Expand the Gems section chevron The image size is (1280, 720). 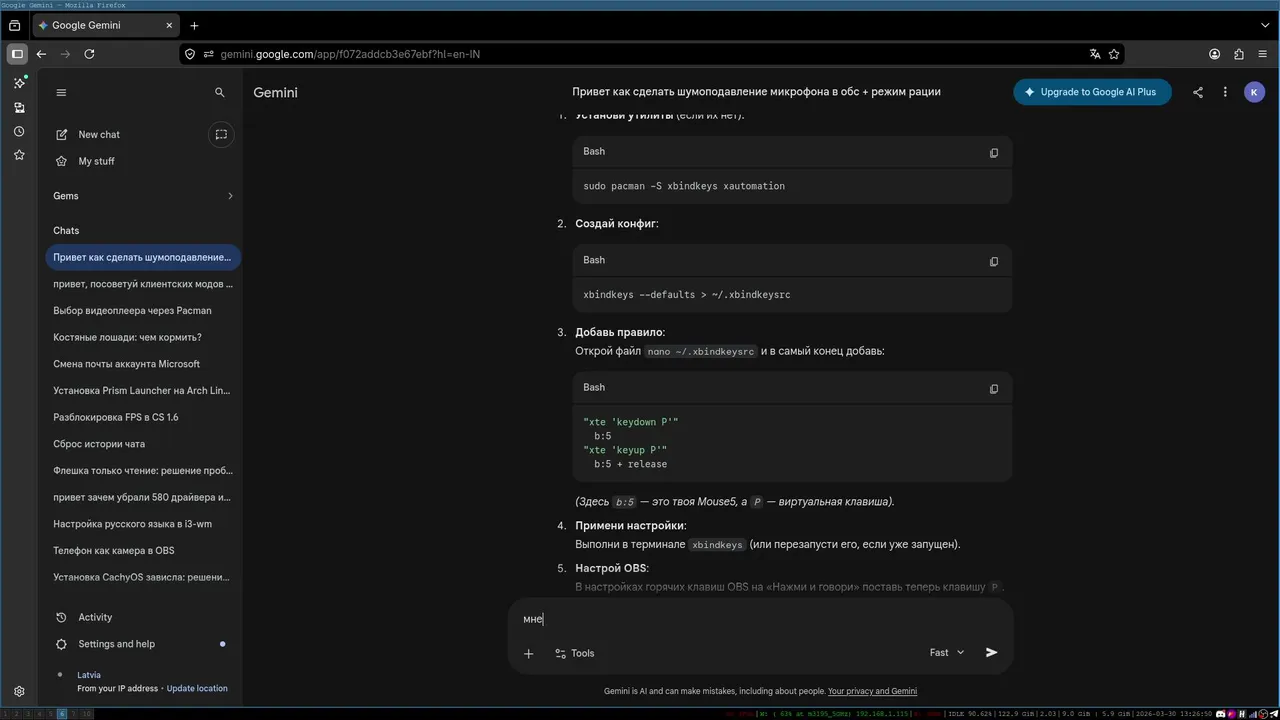tap(230, 196)
